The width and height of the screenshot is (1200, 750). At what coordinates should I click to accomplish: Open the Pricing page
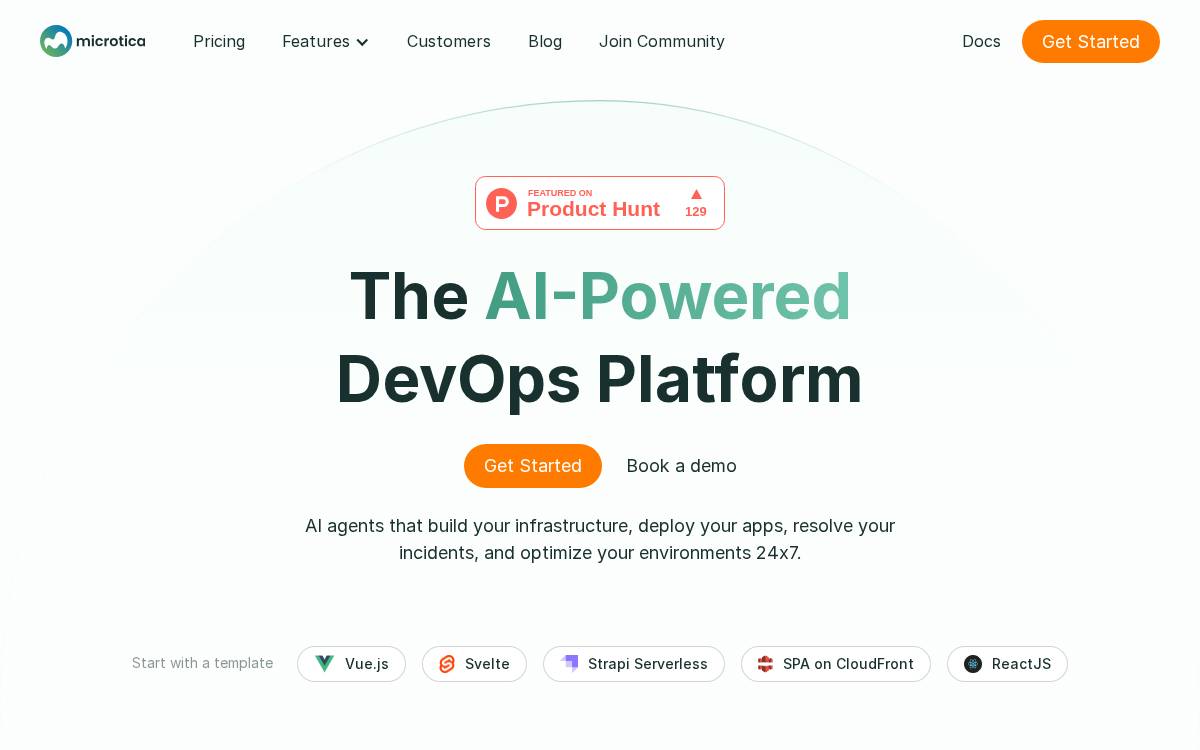[219, 41]
